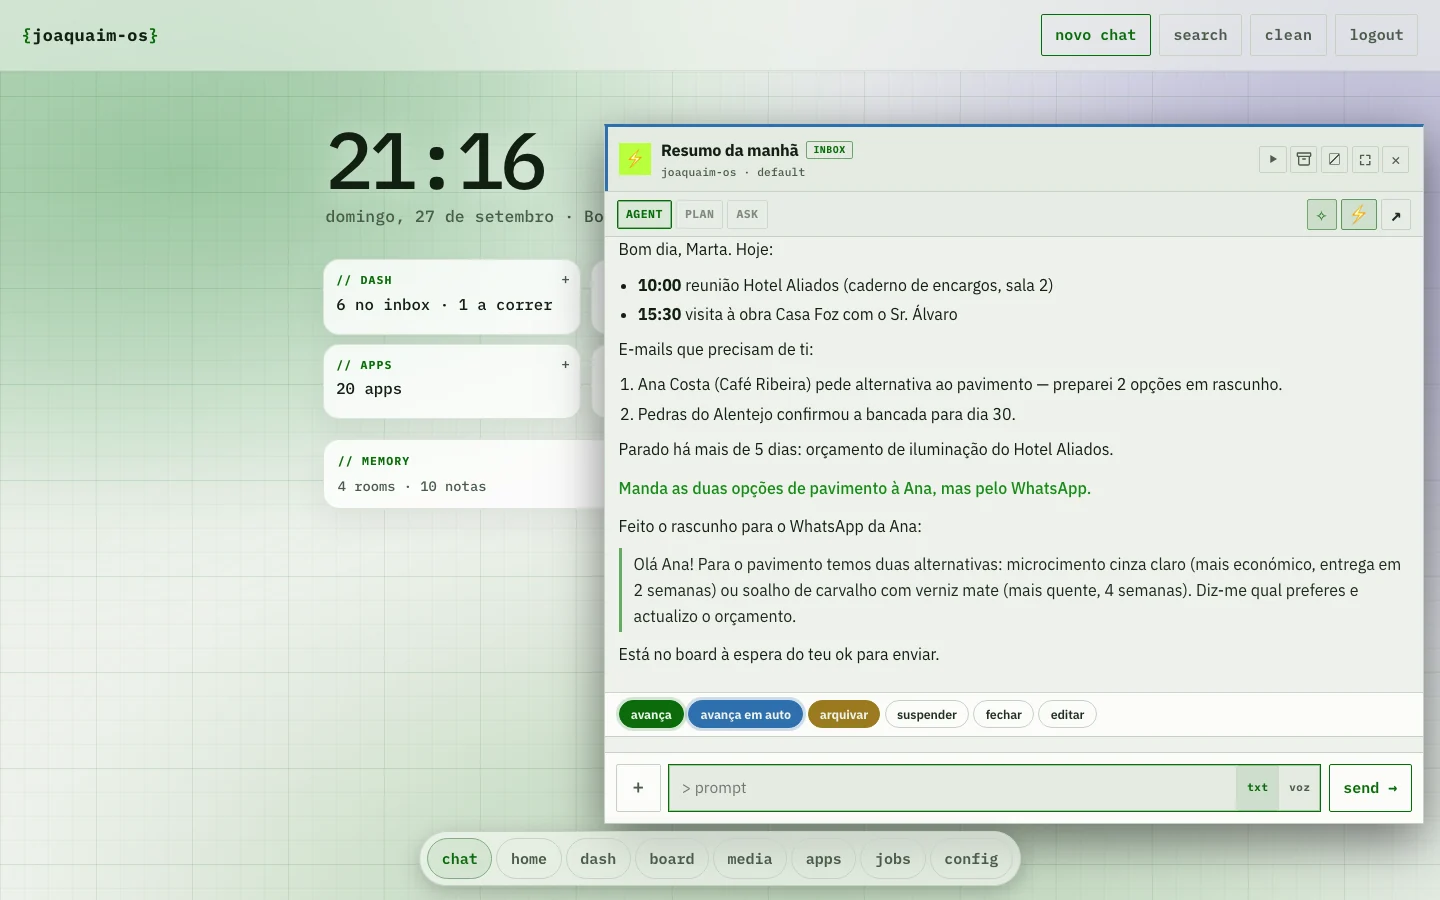Expand the chat with the fullscreen icon
The image size is (1440, 900).
pos(1365,159)
